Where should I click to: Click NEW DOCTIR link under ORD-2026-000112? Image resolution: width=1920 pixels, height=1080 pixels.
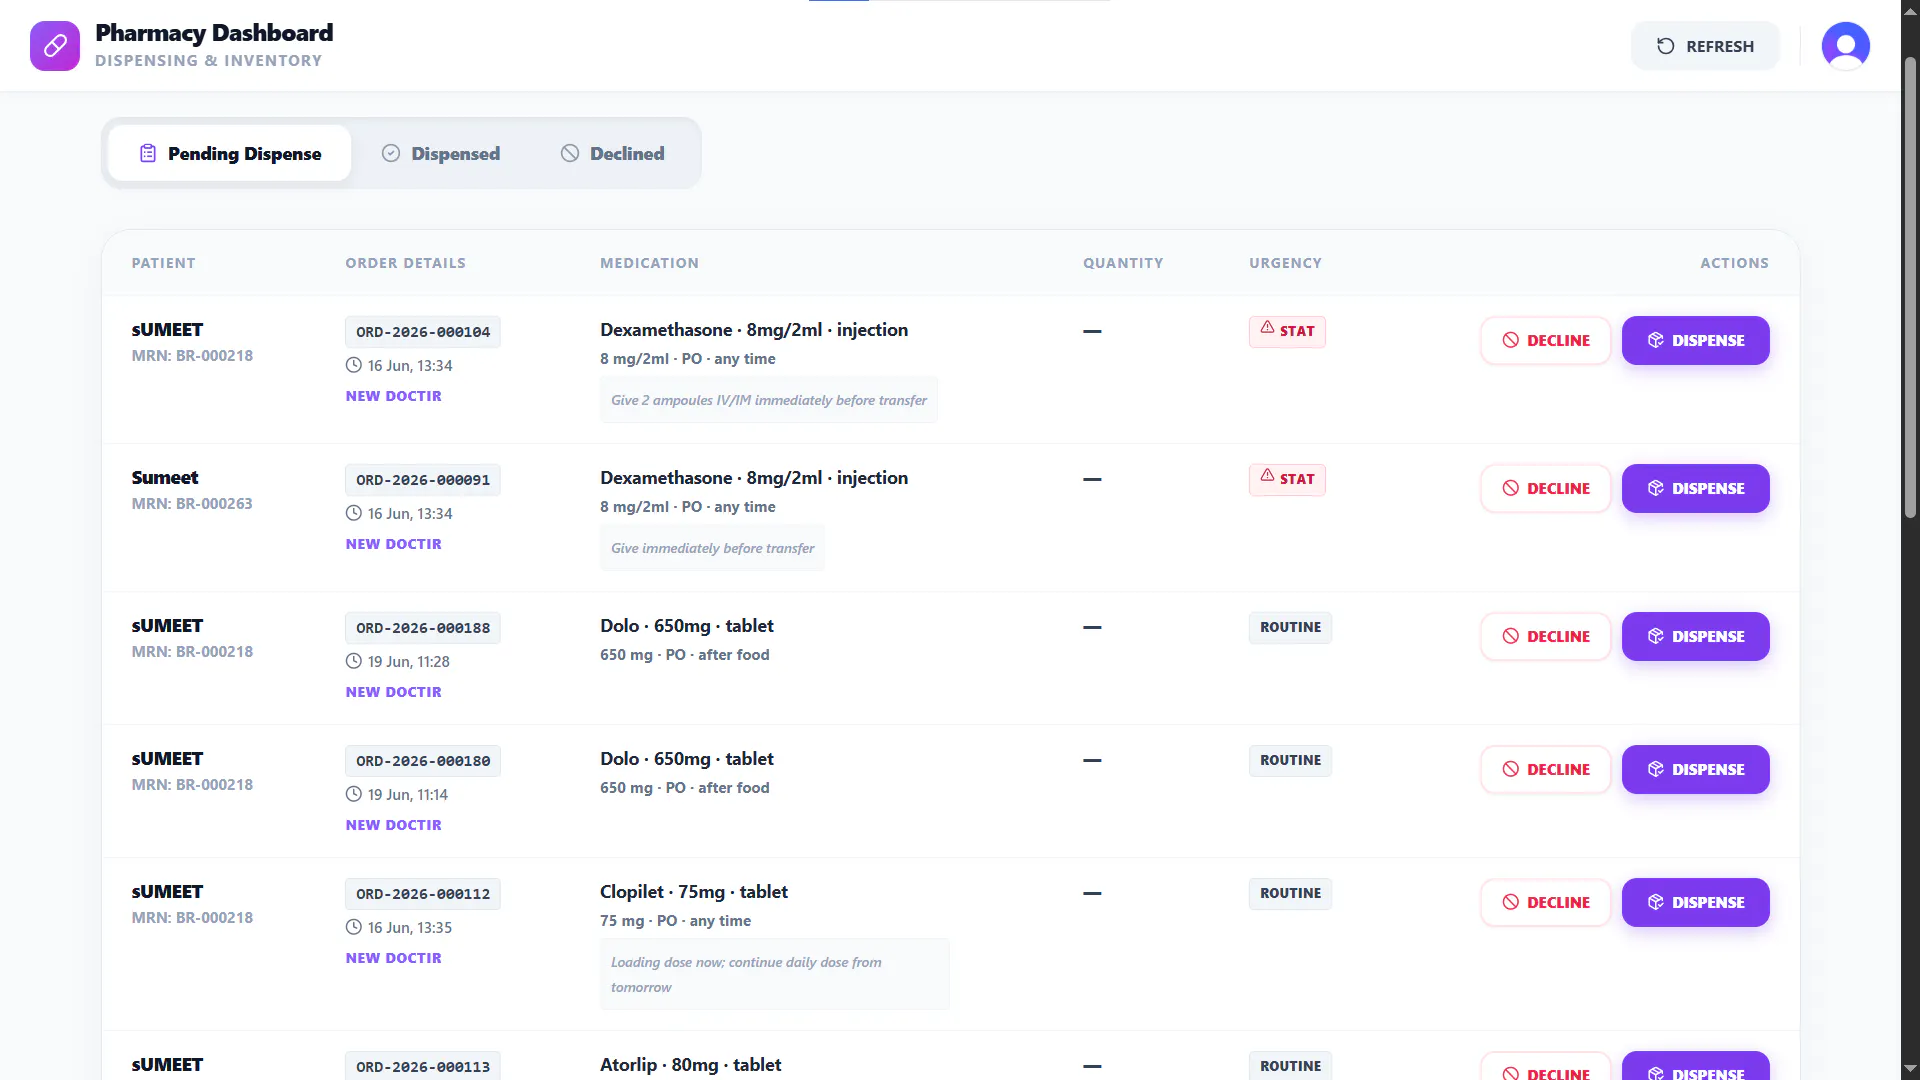coord(393,958)
